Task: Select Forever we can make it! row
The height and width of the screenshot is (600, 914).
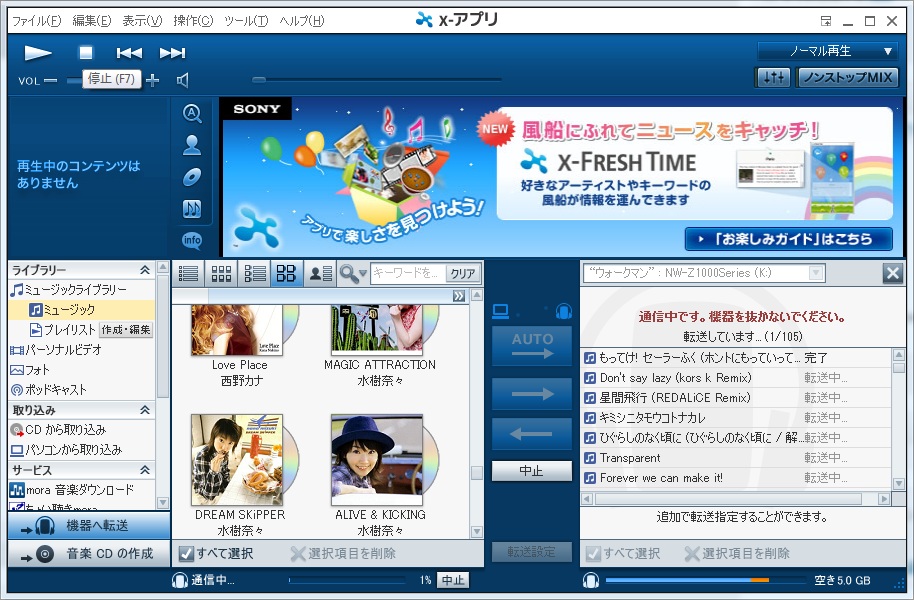Action: (736, 478)
